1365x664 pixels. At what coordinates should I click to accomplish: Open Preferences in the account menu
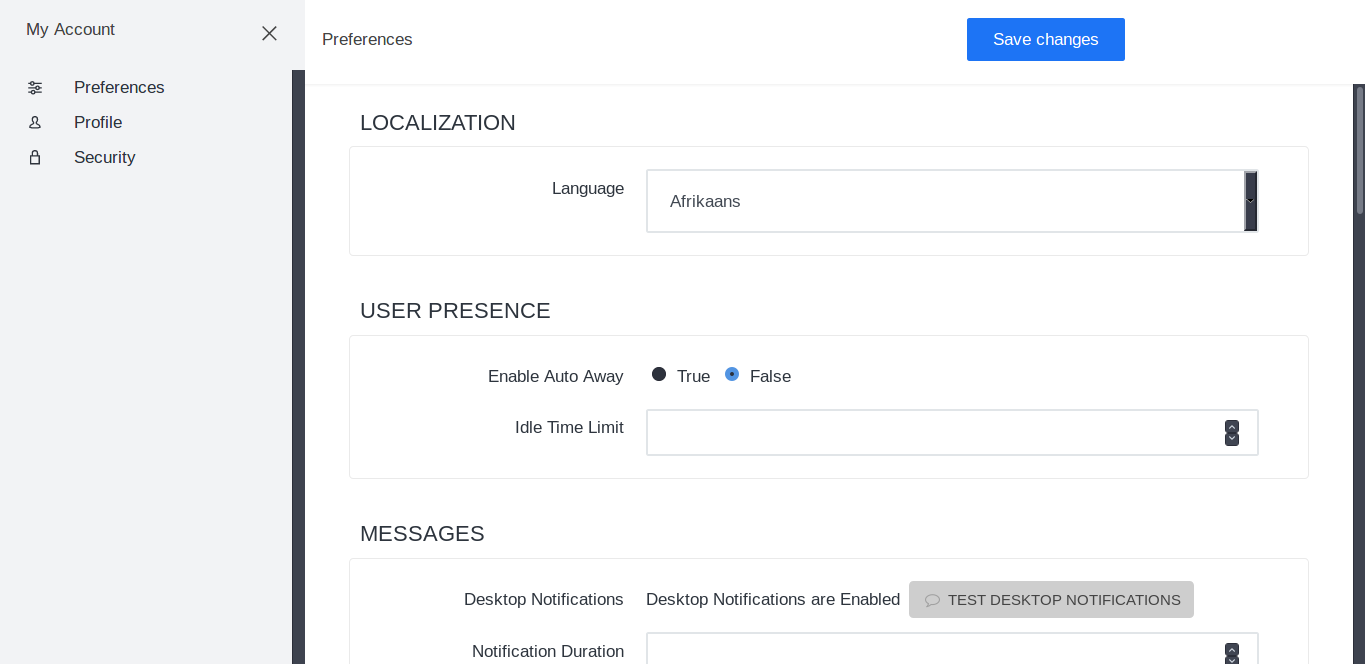[x=119, y=88]
